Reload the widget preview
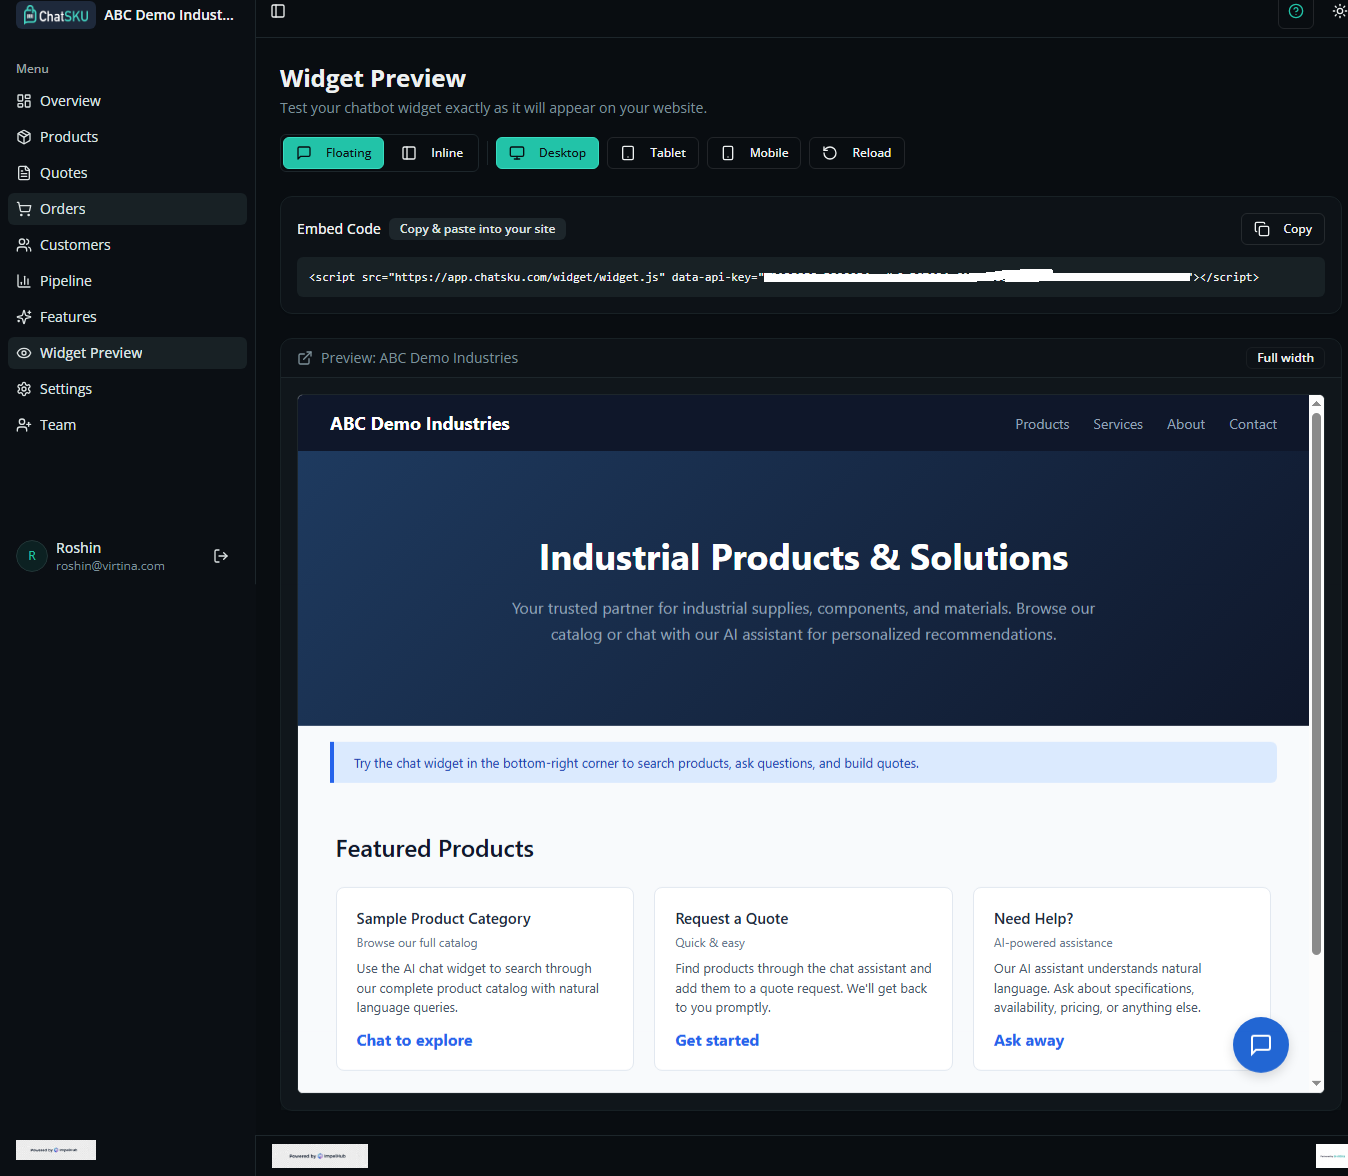 tap(856, 152)
